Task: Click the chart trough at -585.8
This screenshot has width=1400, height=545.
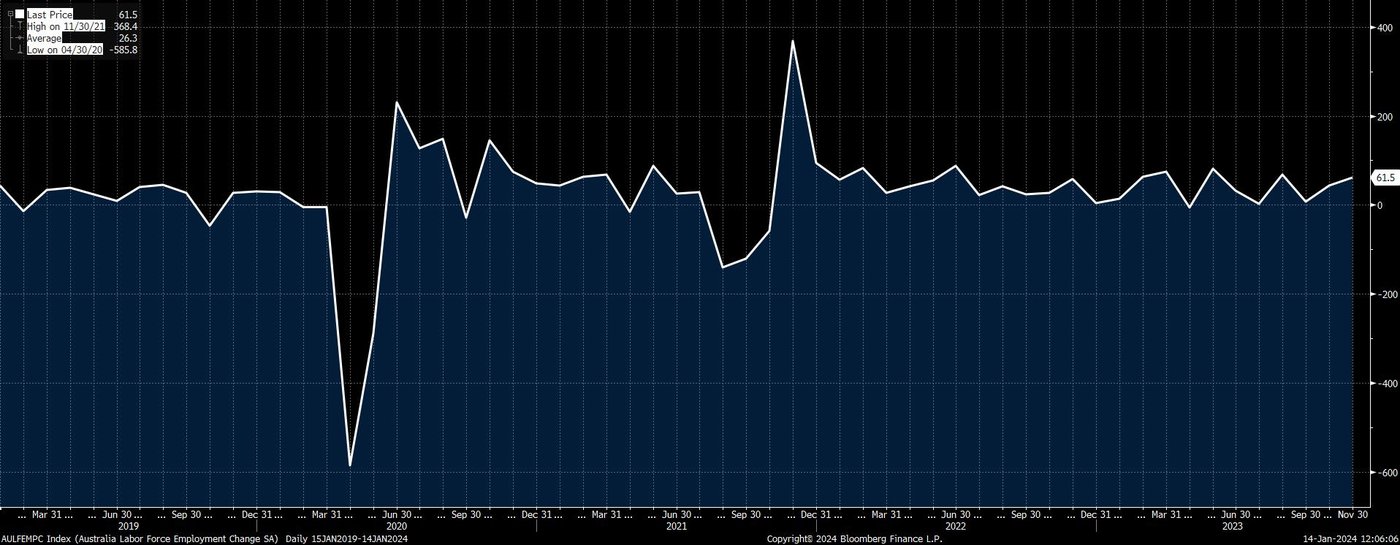Action: 350,465
